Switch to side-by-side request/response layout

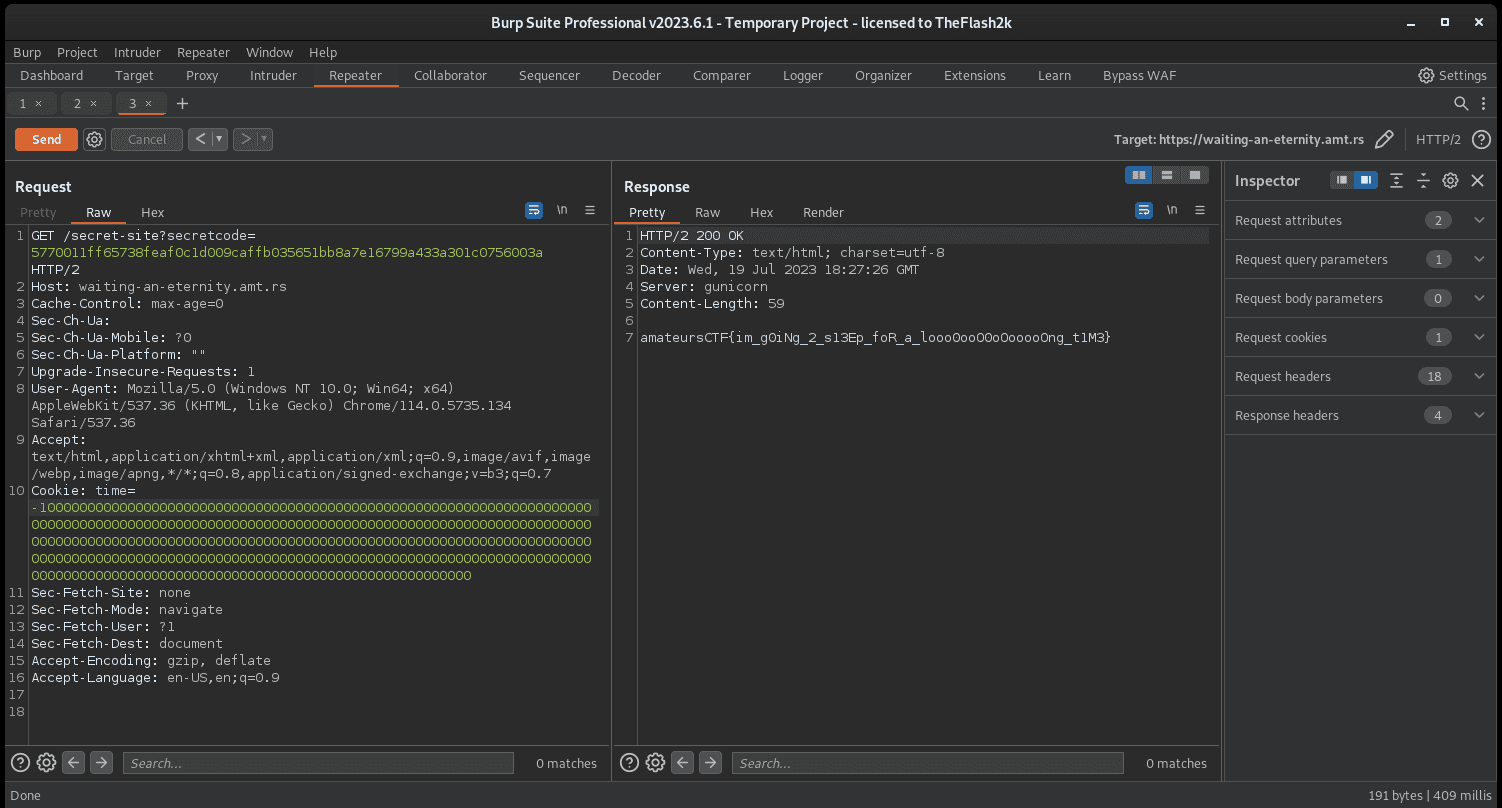[x=1138, y=176]
